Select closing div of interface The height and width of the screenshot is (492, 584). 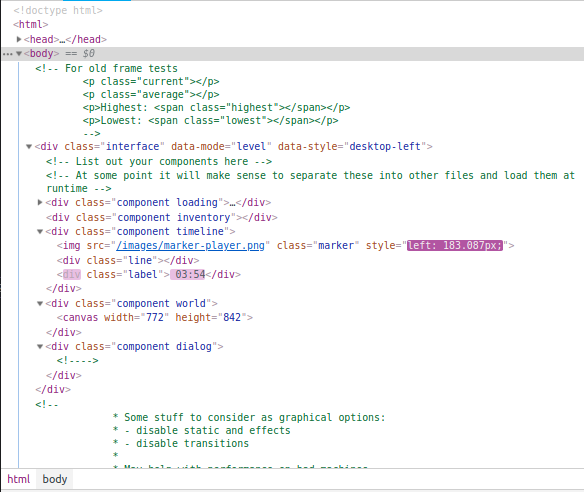[x=53, y=390]
